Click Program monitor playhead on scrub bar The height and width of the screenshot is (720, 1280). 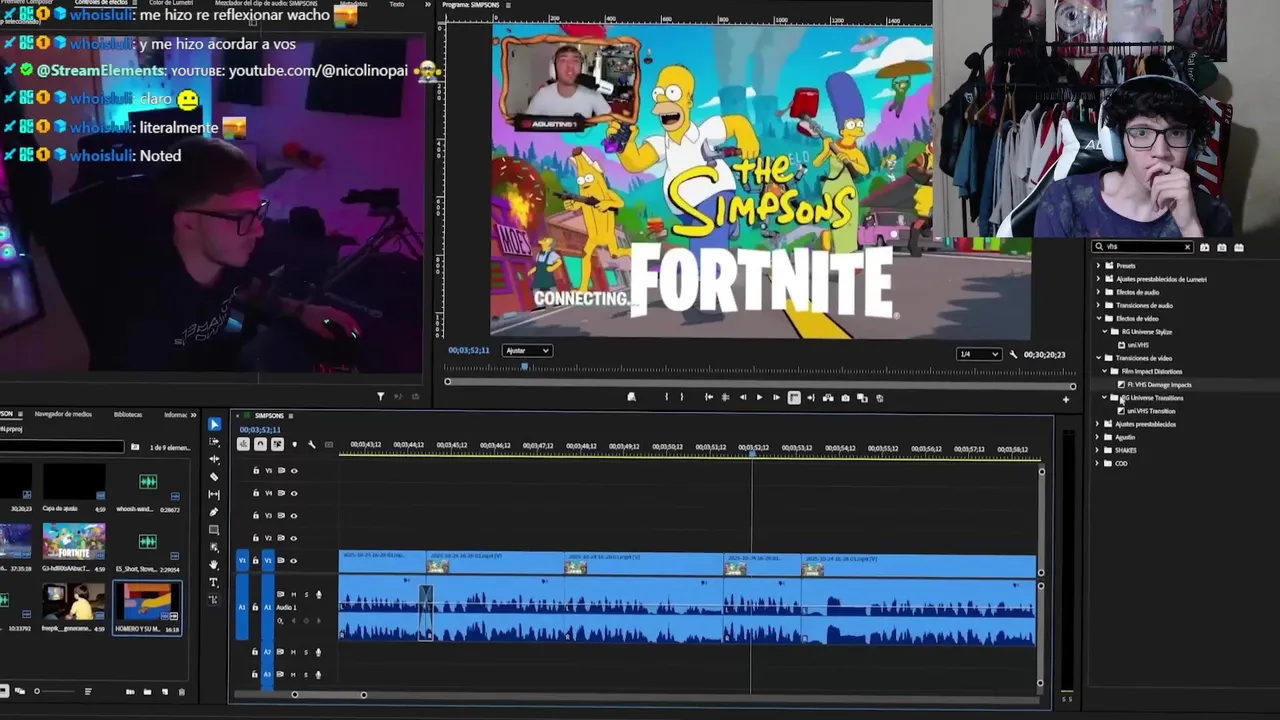click(x=525, y=367)
